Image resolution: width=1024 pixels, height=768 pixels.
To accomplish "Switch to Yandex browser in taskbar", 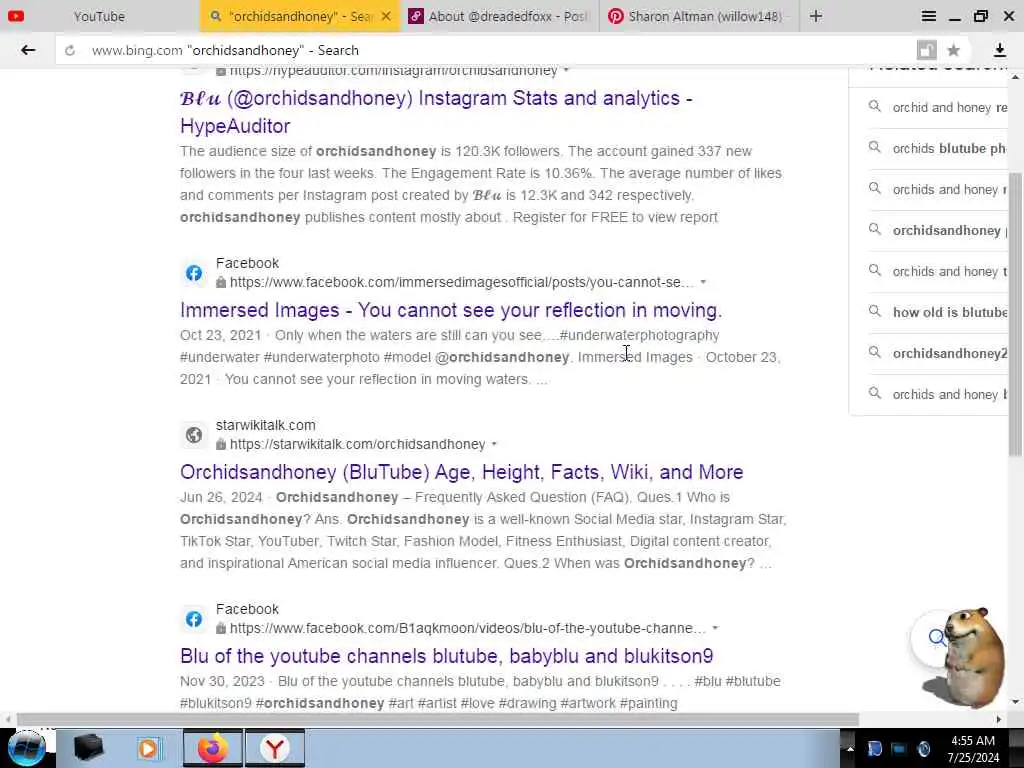I will point(275,748).
